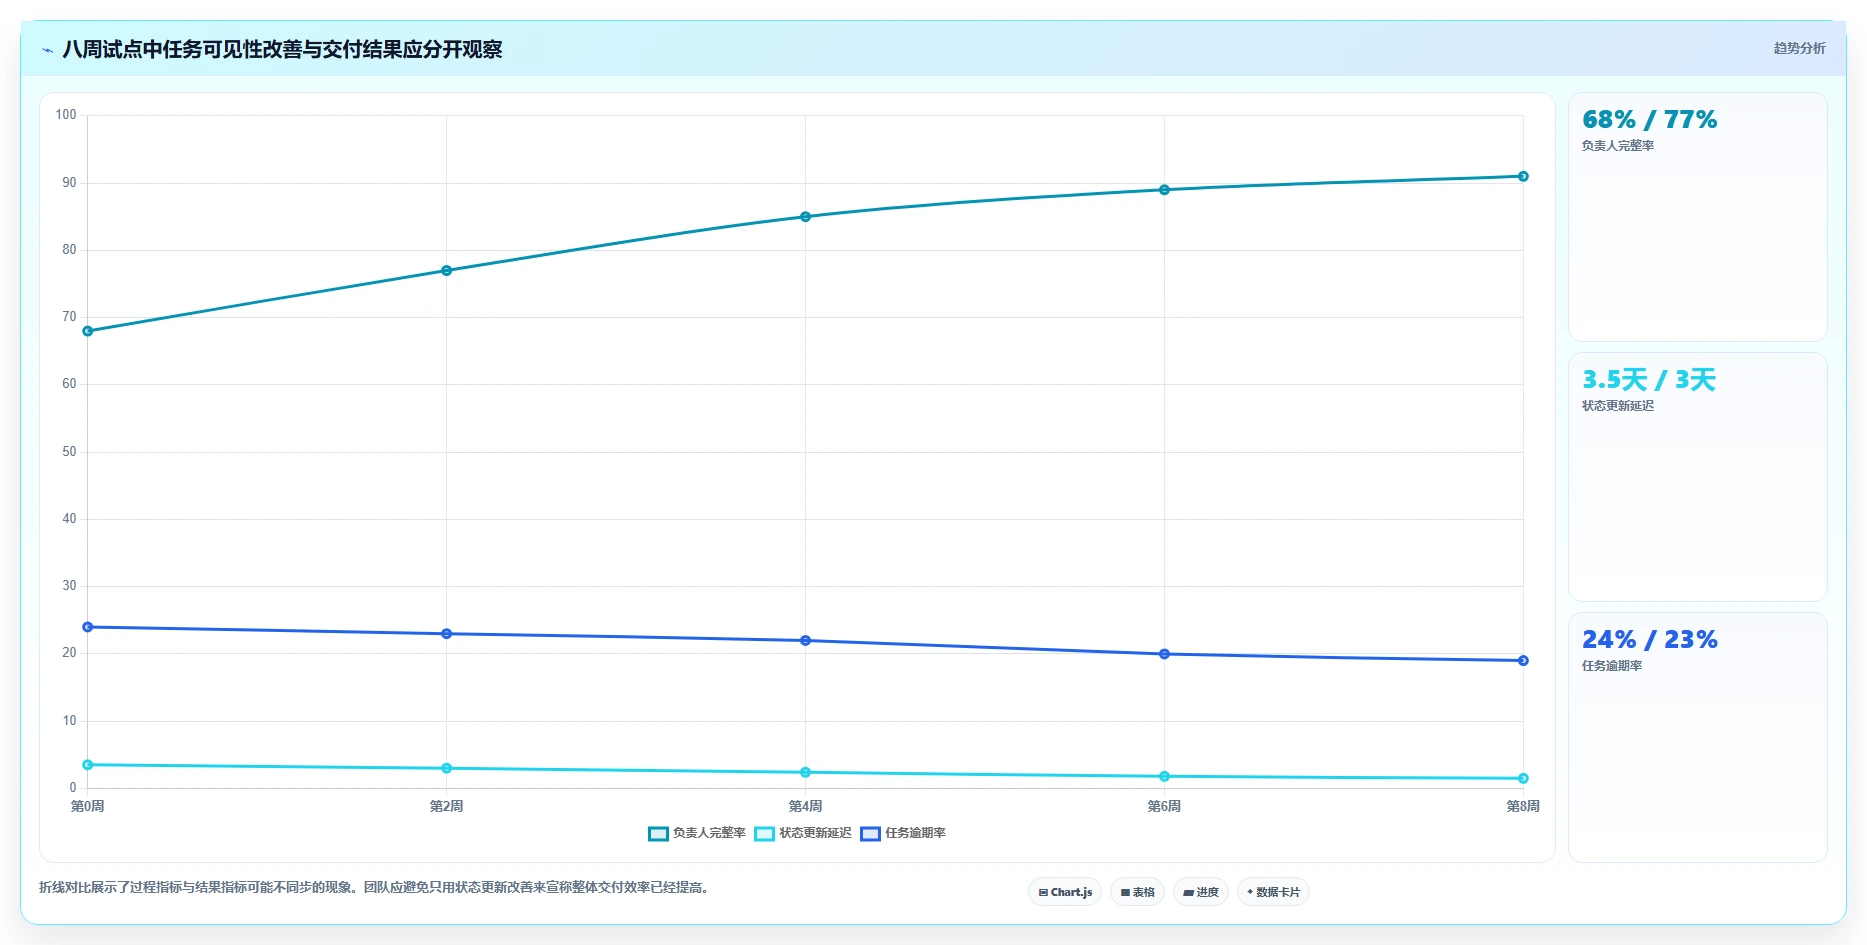
Task: Select the 任务逾期率 data point at 第8周
Action: tap(1523, 661)
